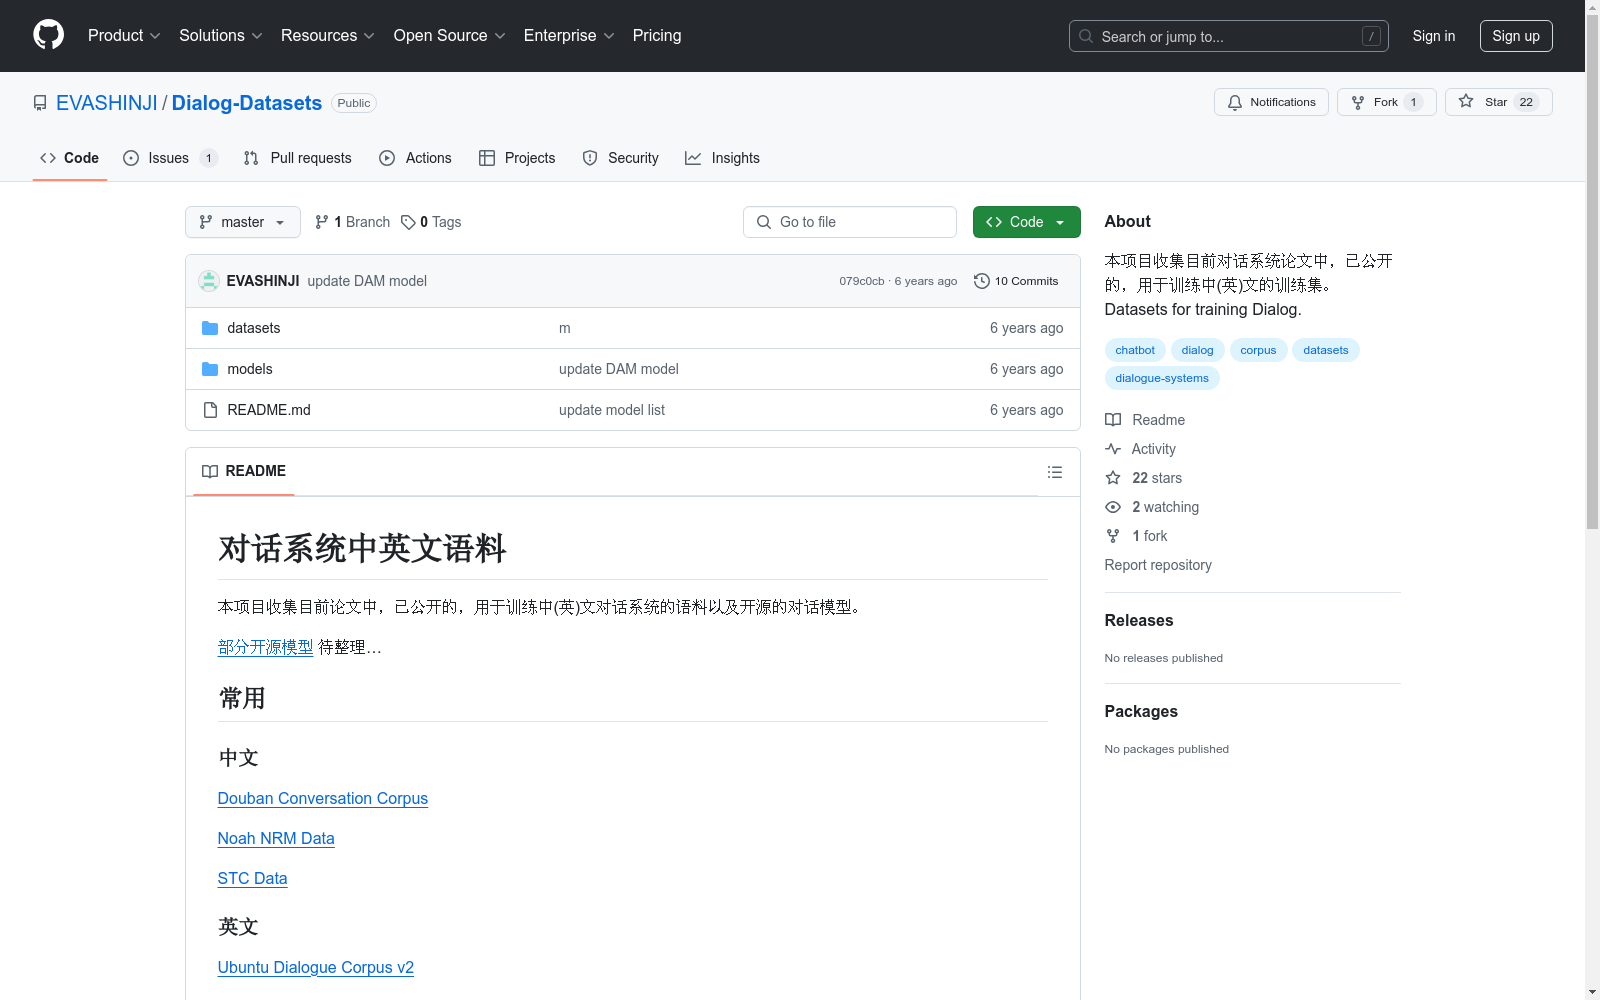
Task: Open the Pricing page
Action: (657, 35)
